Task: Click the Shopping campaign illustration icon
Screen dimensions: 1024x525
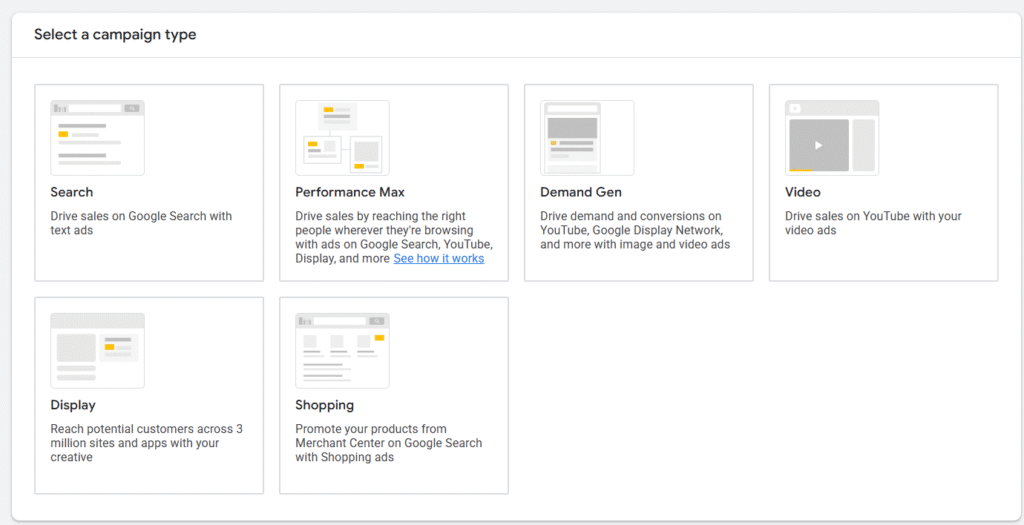Action: [x=342, y=351]
